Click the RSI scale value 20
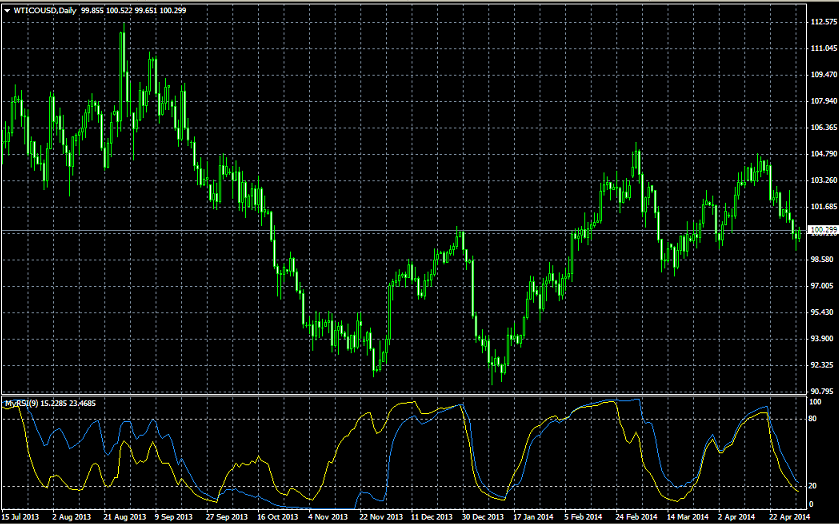This screenshot has height=525, width=839. tap(813, 486)
